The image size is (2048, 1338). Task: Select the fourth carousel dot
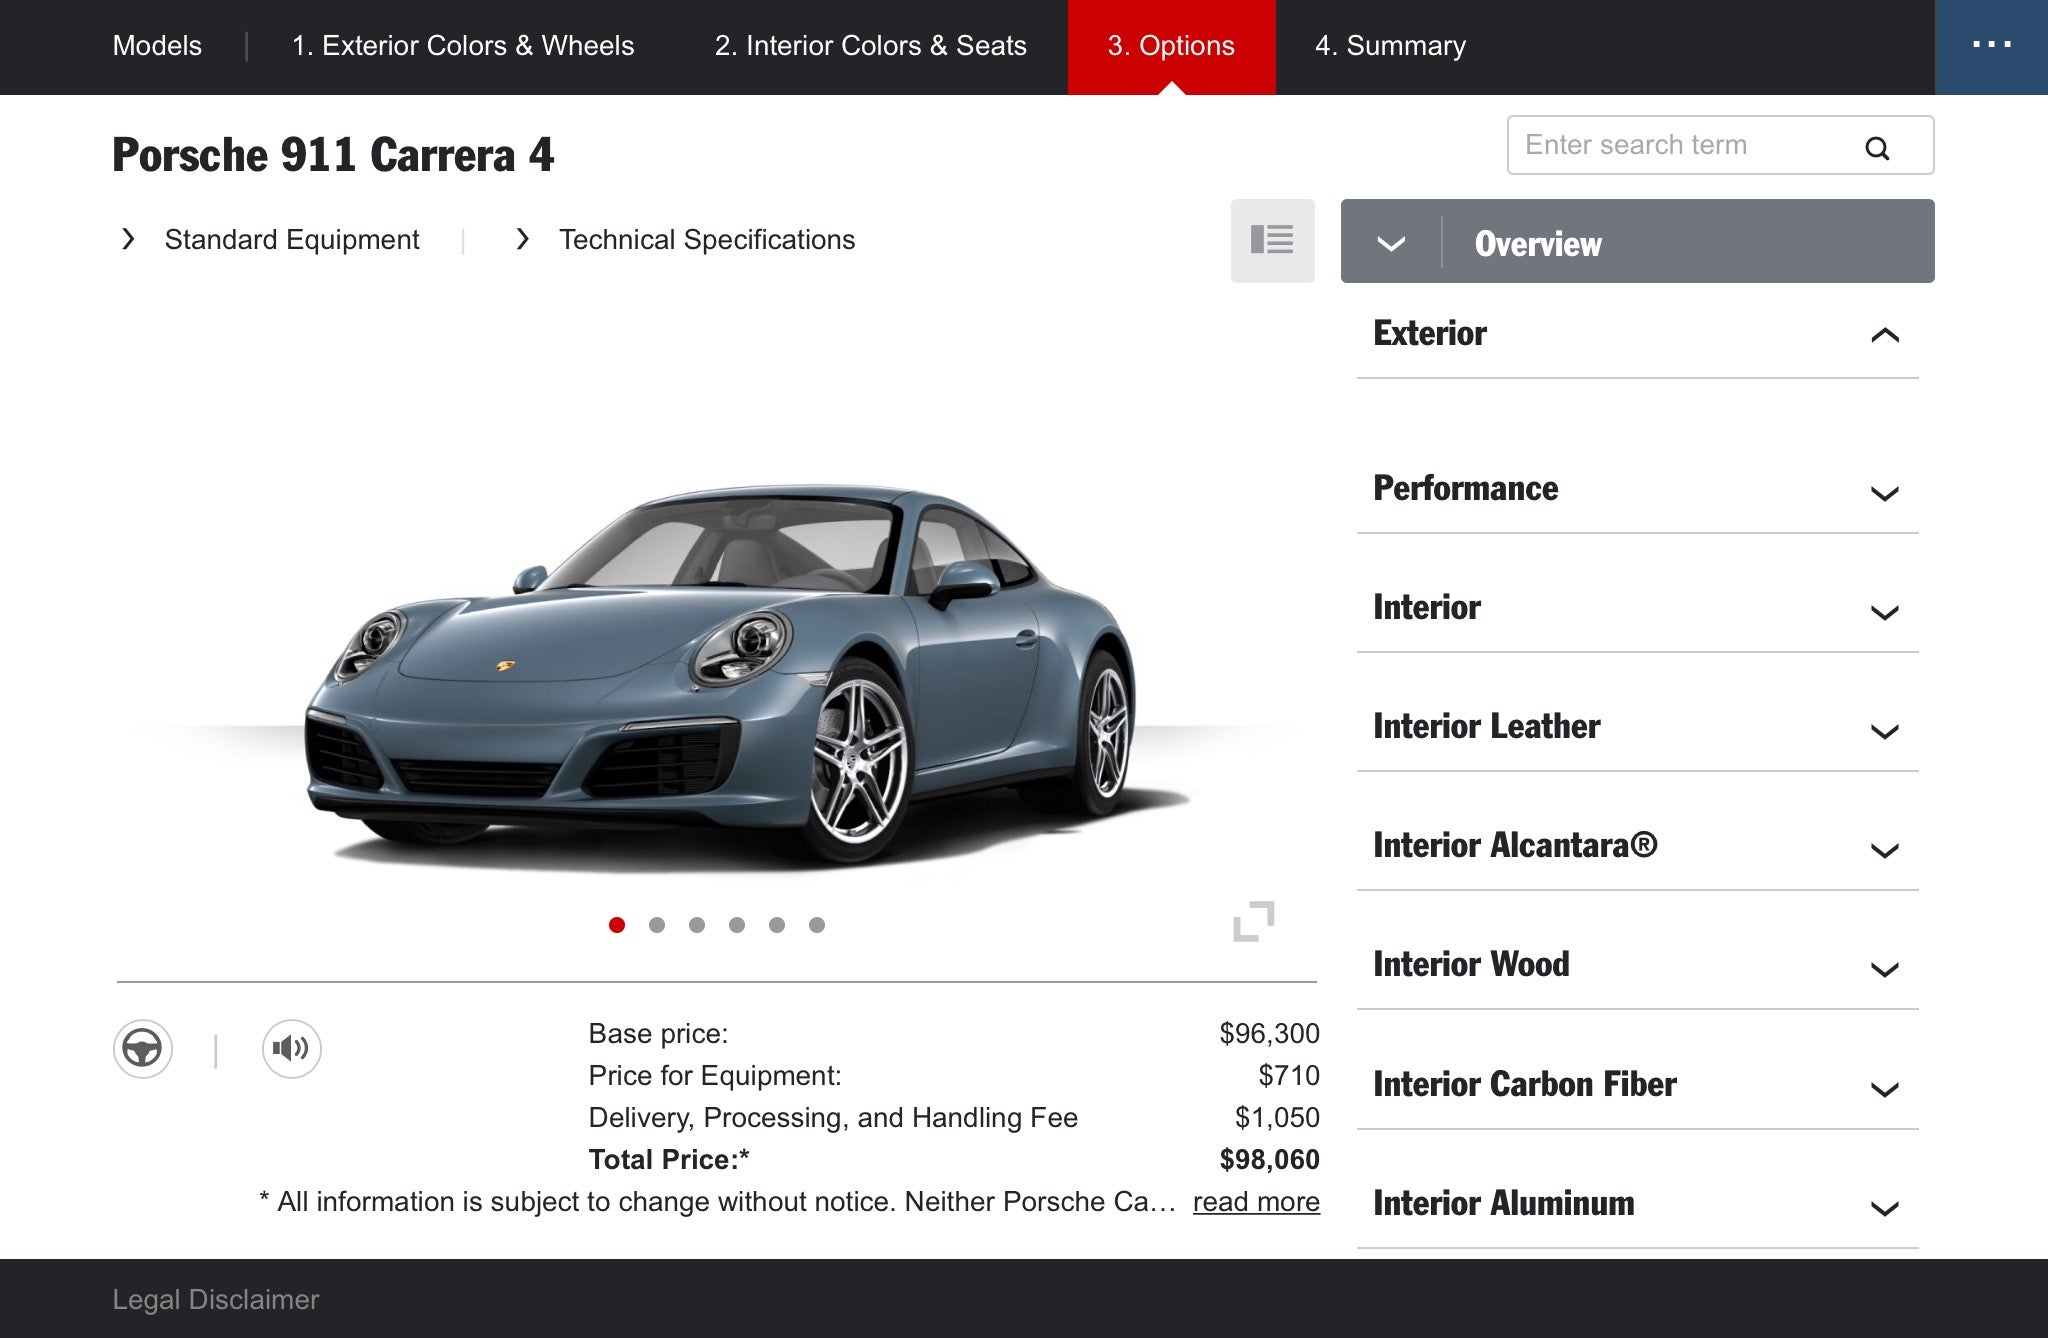tap(737, 925)
